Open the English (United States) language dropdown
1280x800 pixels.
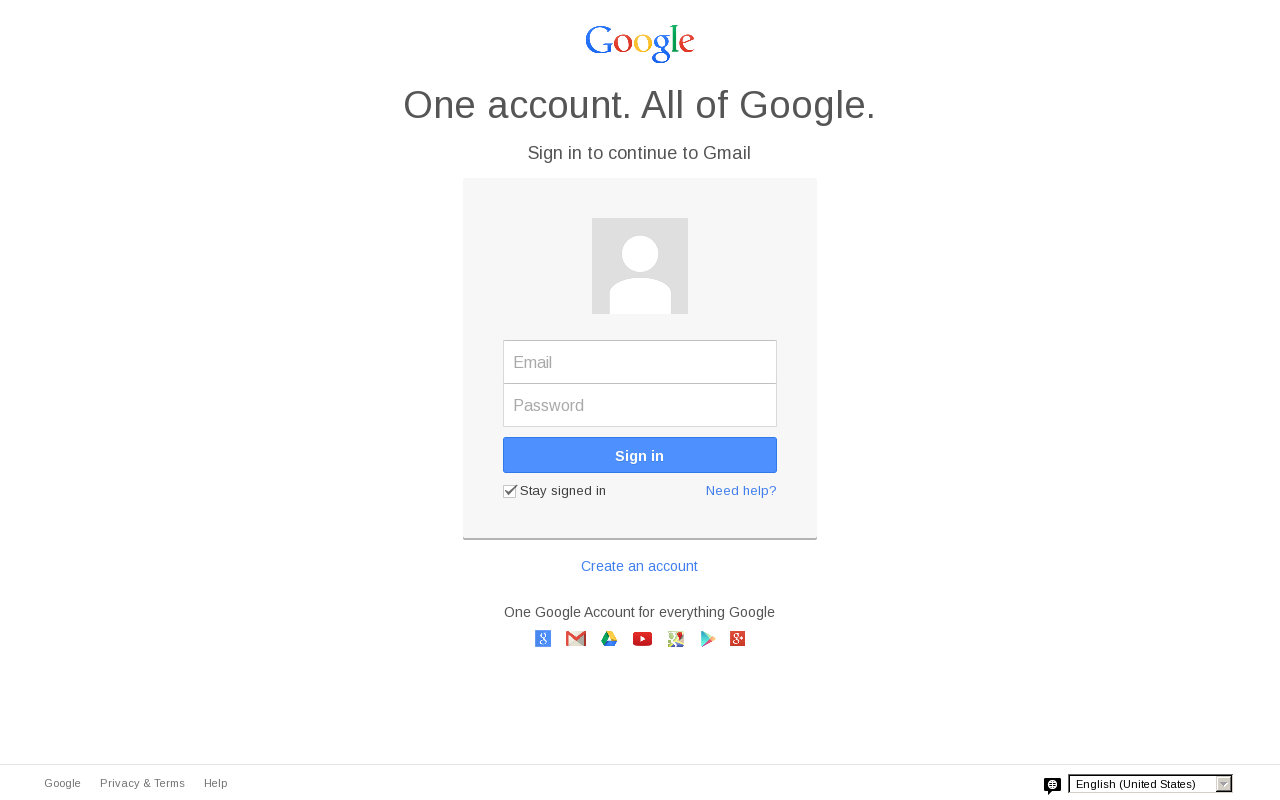1150,784
